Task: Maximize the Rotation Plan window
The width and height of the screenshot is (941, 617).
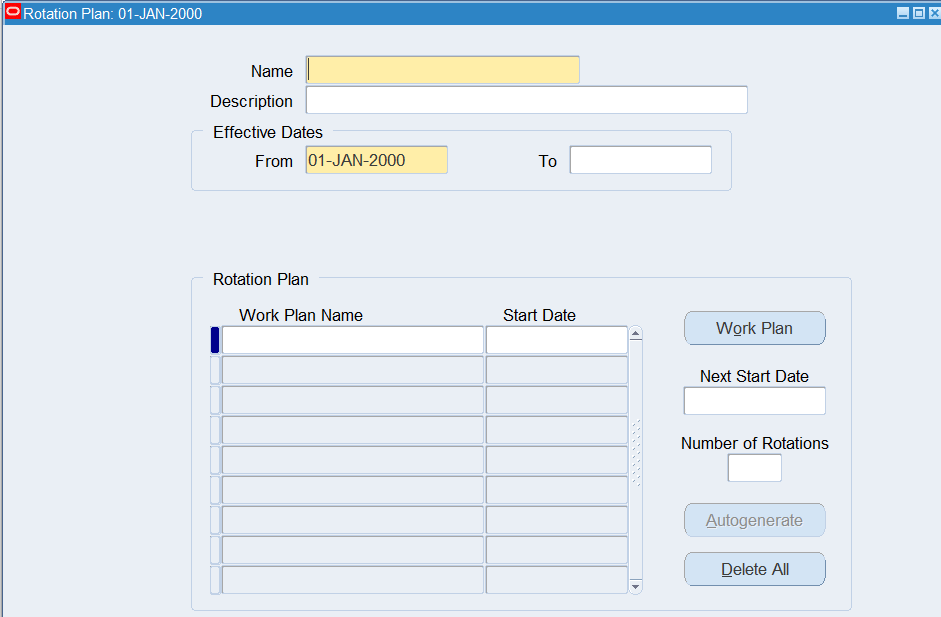Action: (x=919, y=13)
